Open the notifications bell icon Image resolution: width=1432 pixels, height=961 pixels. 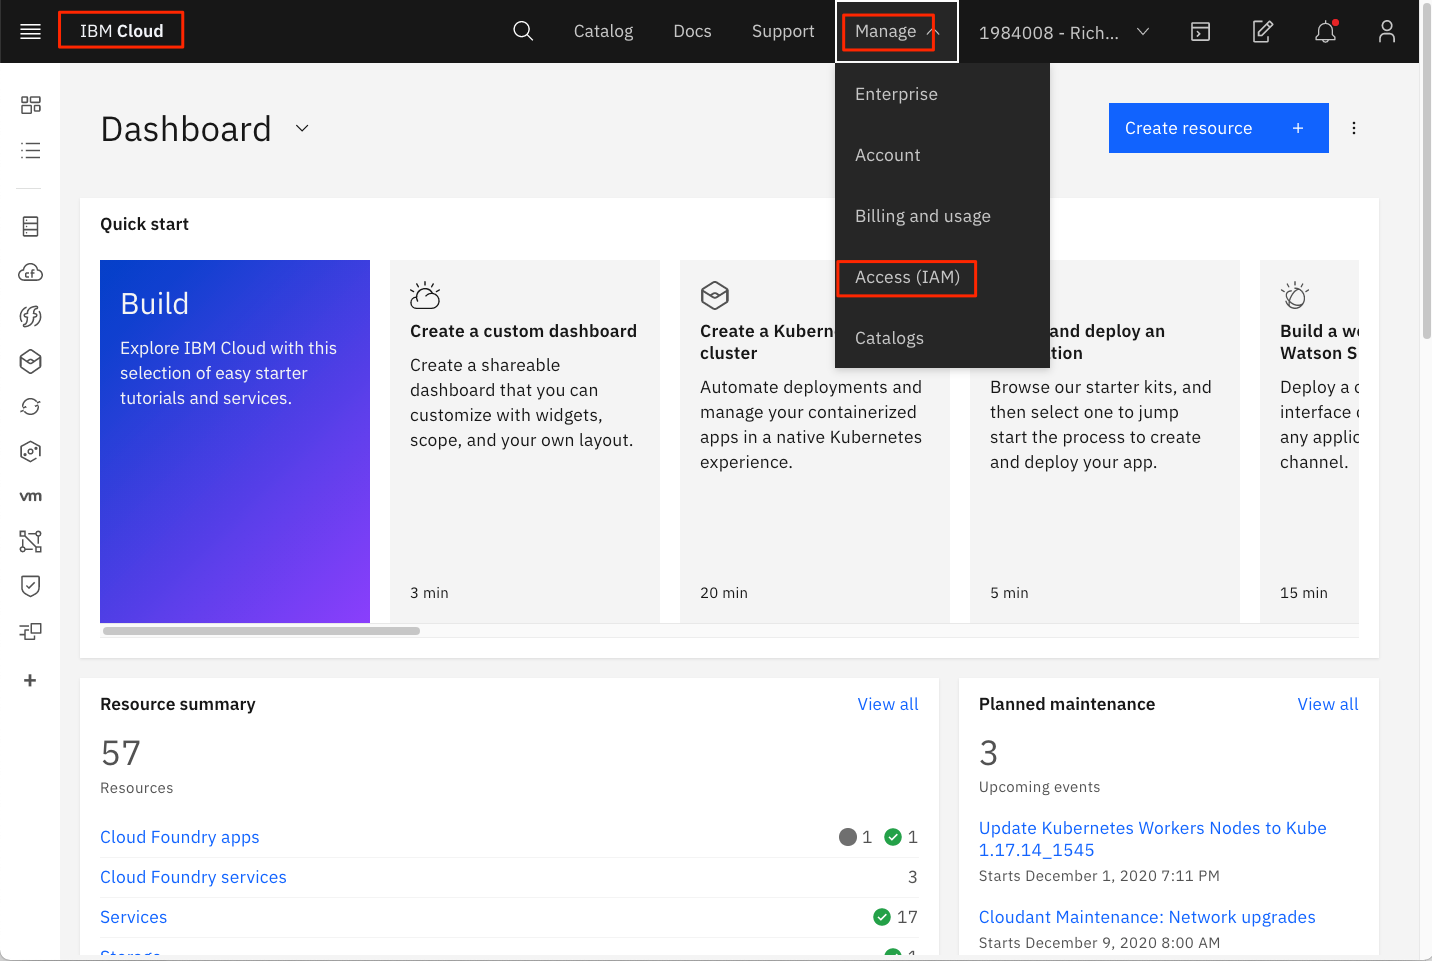tap(1325, 32)
